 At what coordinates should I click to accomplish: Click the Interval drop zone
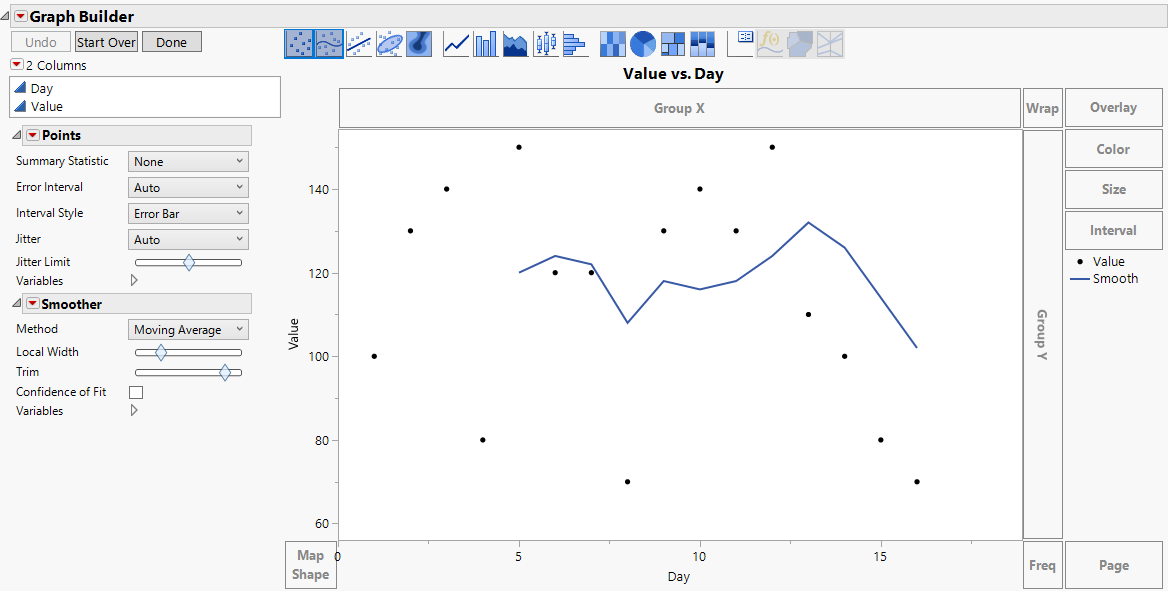(x=1114, y=230)
